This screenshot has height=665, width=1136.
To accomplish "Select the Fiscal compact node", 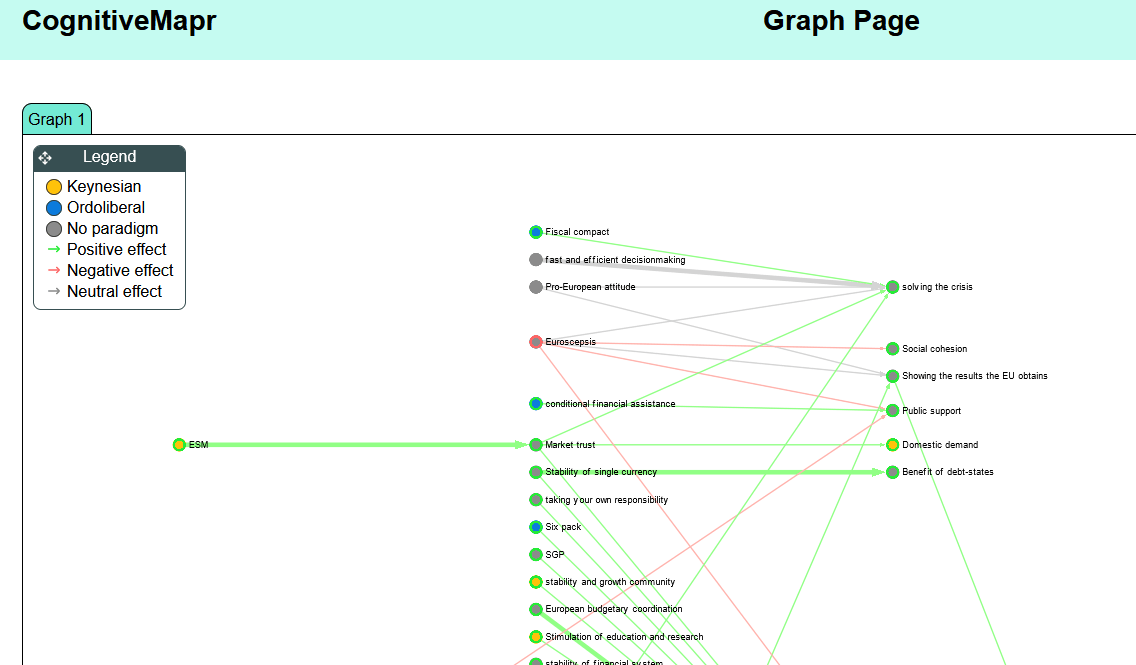I will (x=536, y=231).
